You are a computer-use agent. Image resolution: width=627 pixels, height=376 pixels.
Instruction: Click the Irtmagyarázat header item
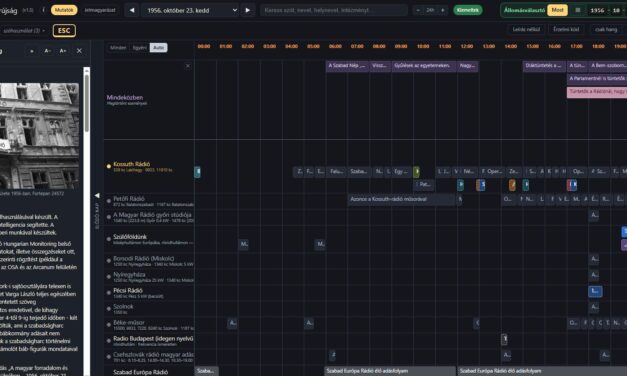pos(100,10)
